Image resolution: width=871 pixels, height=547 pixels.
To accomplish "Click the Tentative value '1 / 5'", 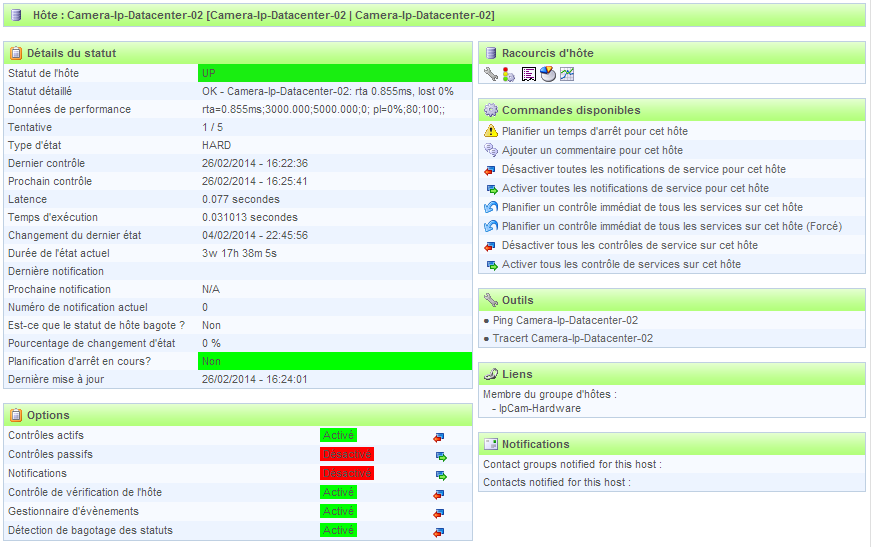I will coord(213,127).
